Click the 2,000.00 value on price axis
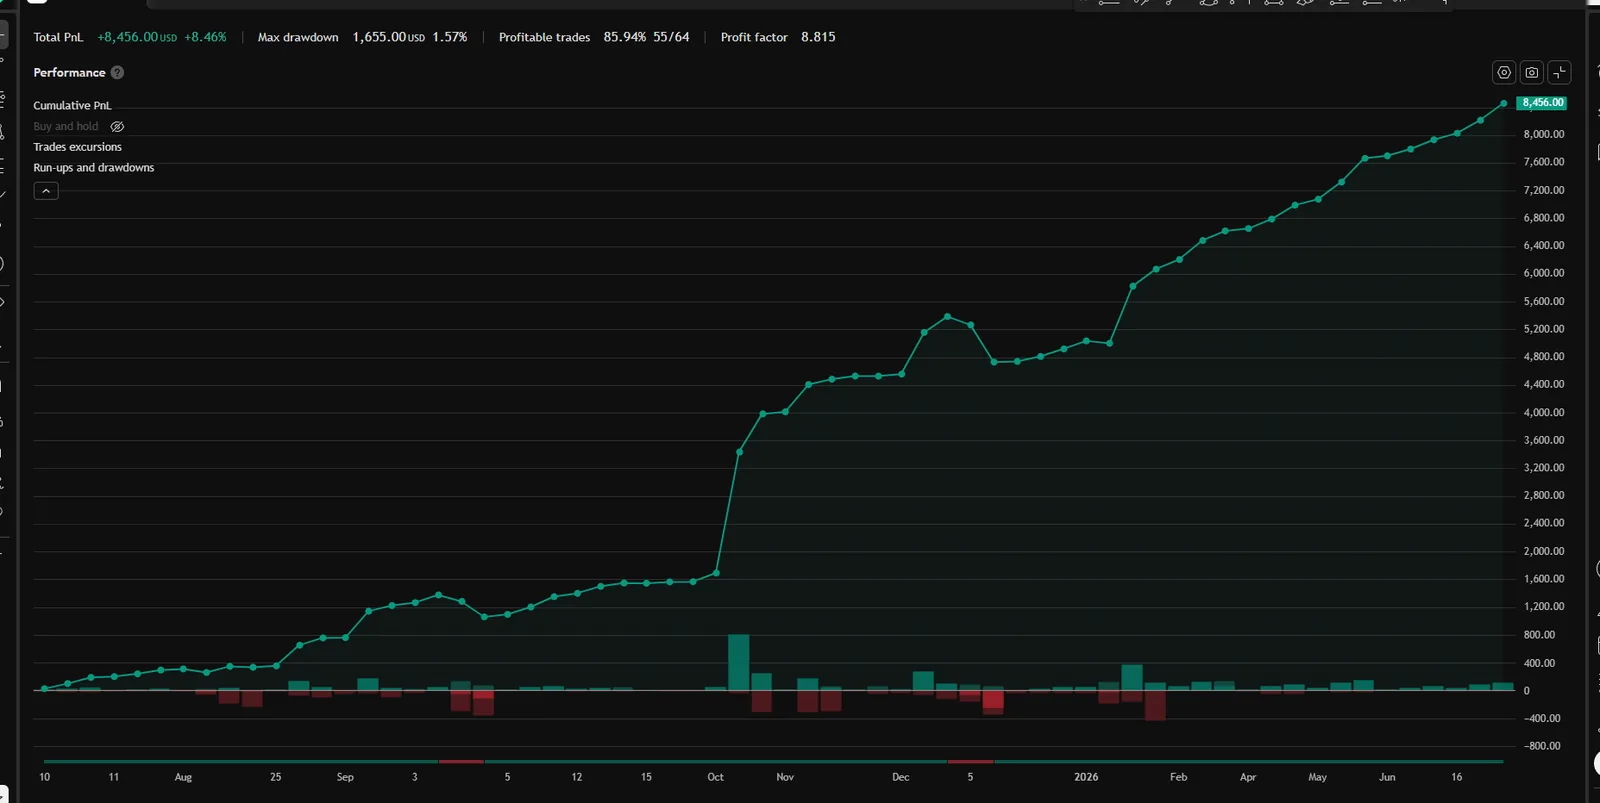Image resolution: width=1600 pixels, height=803 pixels. (x=1544, y=551)
